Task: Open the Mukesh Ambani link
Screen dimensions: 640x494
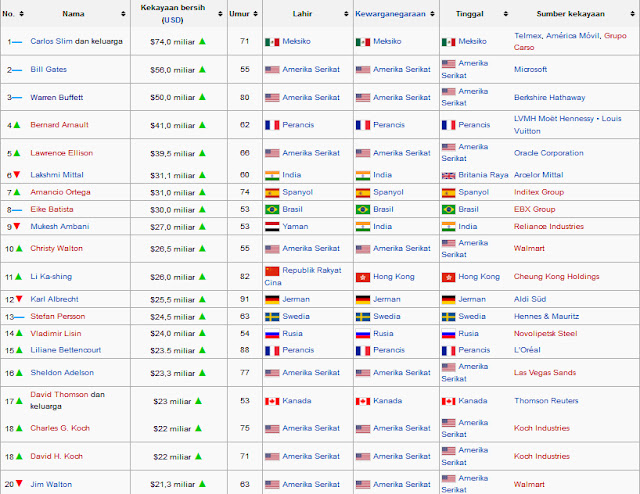Action: (60, 227)
